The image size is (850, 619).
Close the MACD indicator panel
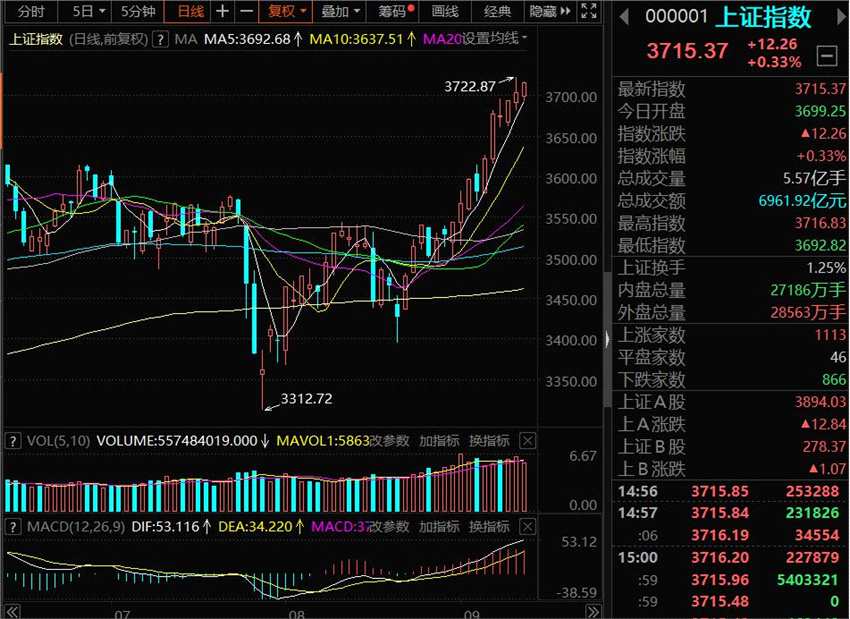tap(528, 526)
